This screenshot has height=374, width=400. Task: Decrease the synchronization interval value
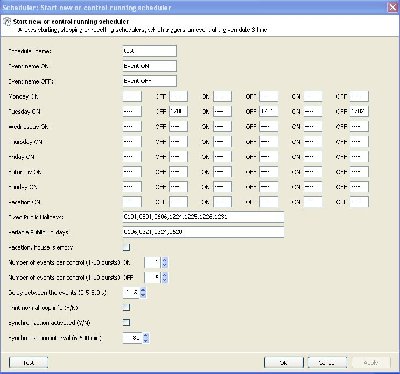(x=146, y=341)
